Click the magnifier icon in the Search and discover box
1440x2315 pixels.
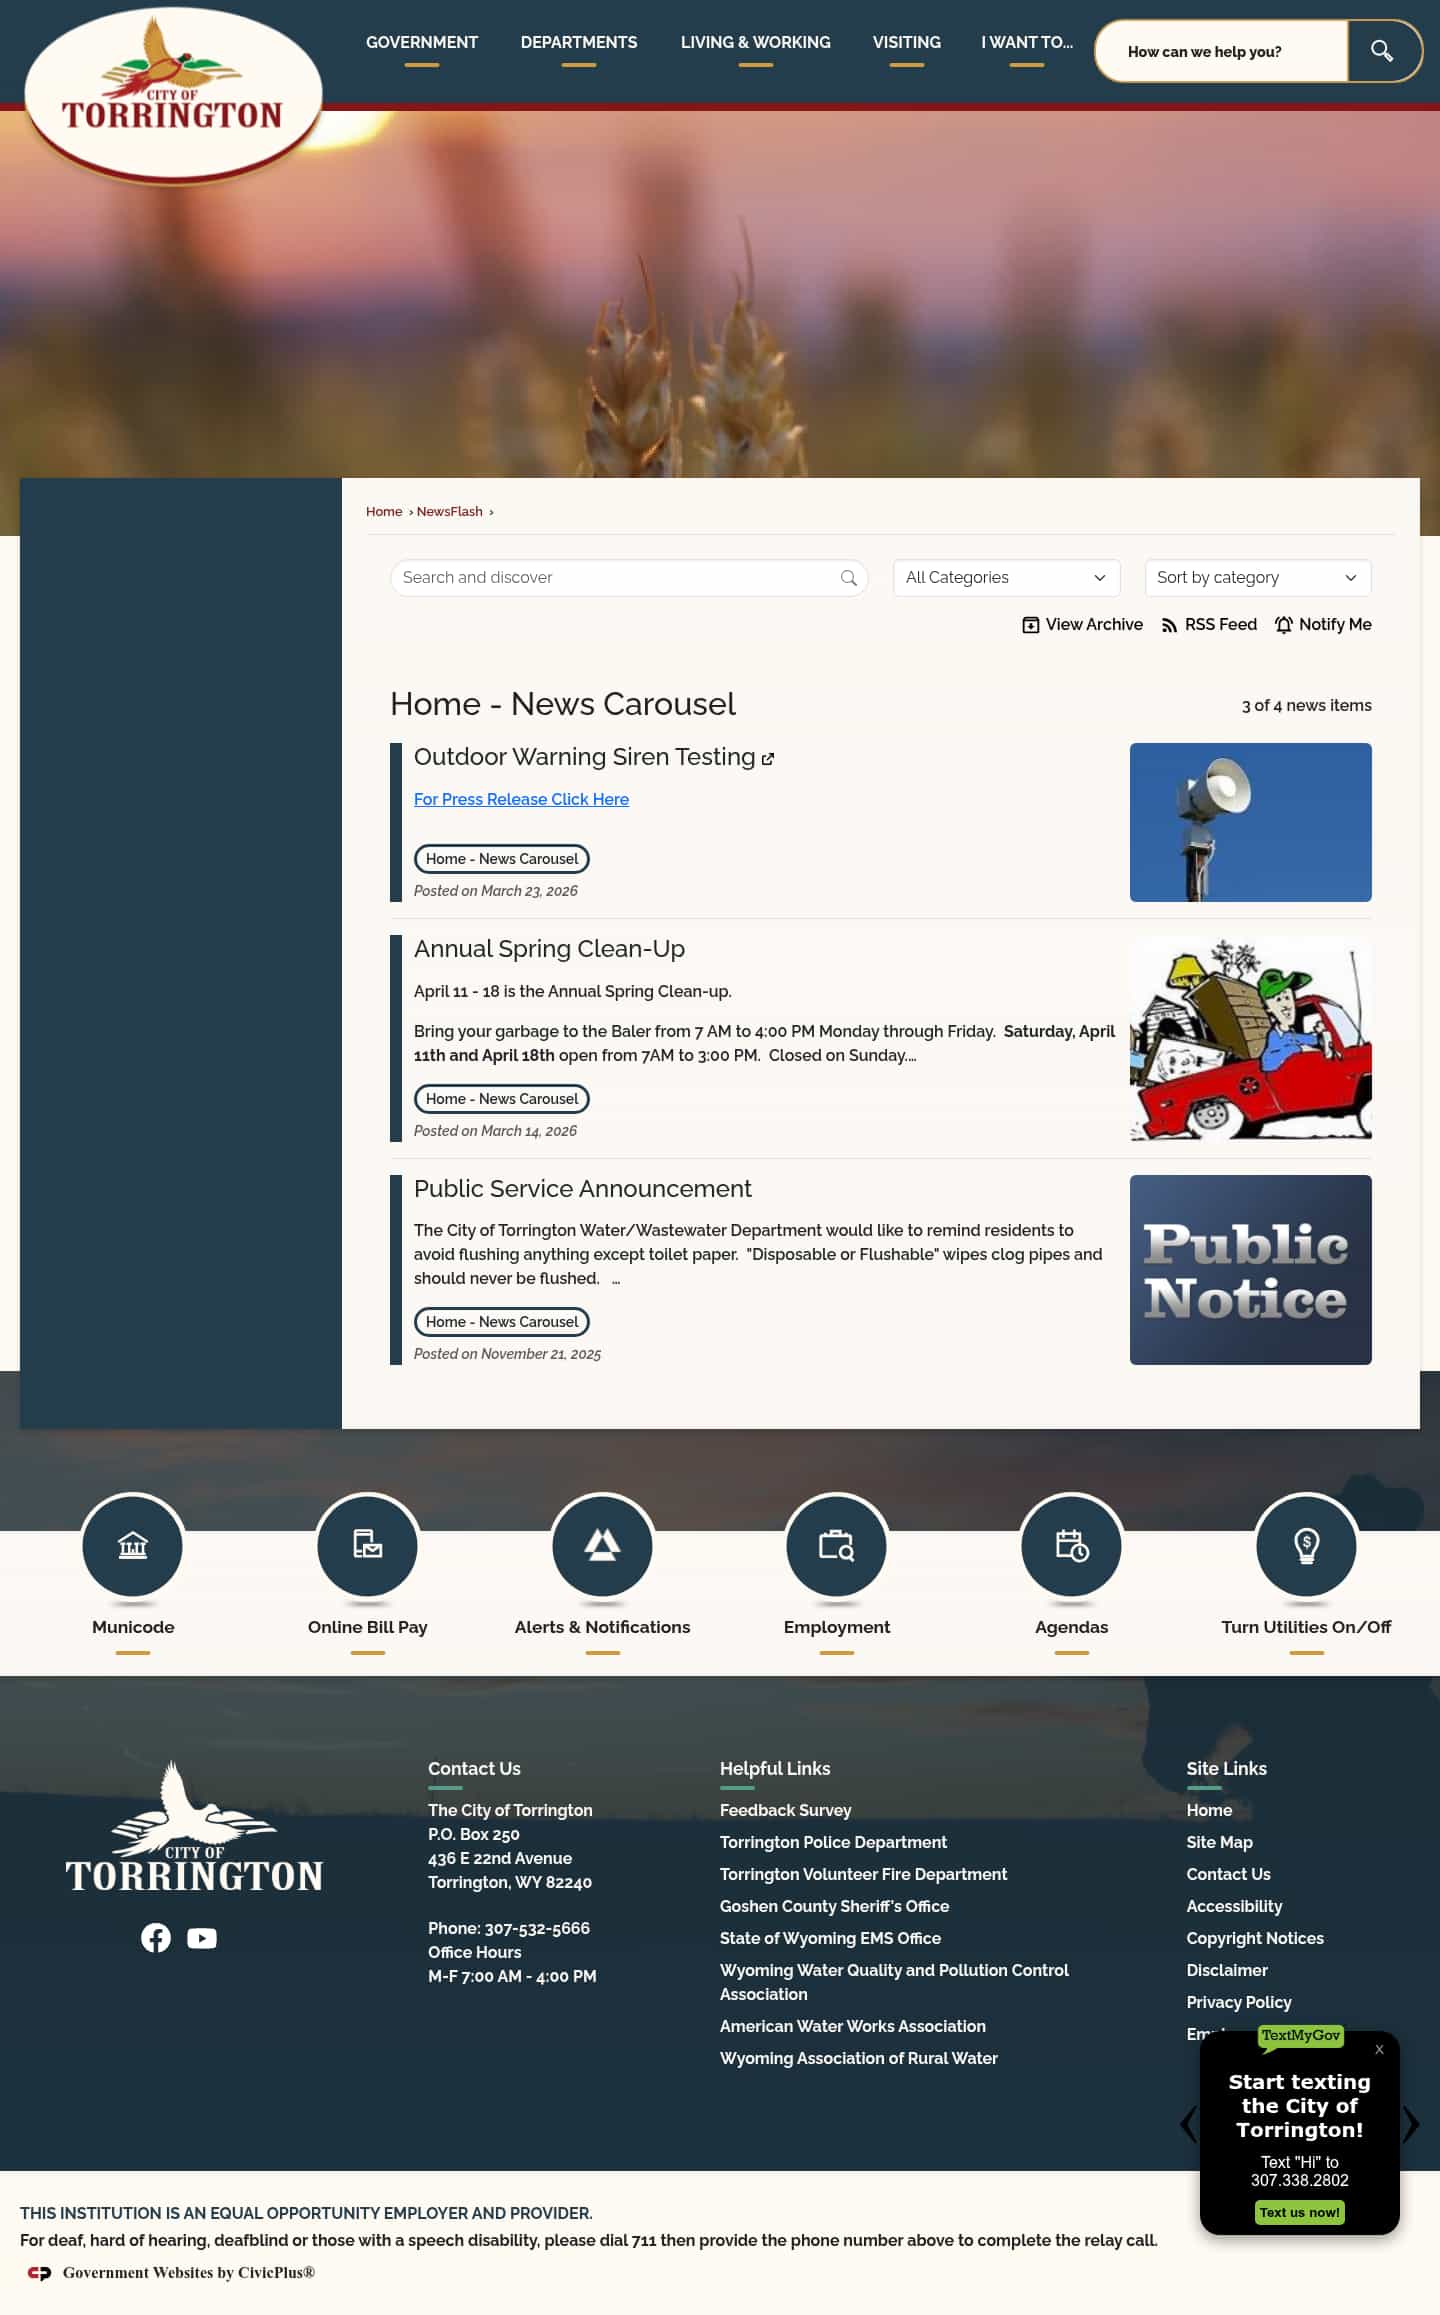click(849, 577)
